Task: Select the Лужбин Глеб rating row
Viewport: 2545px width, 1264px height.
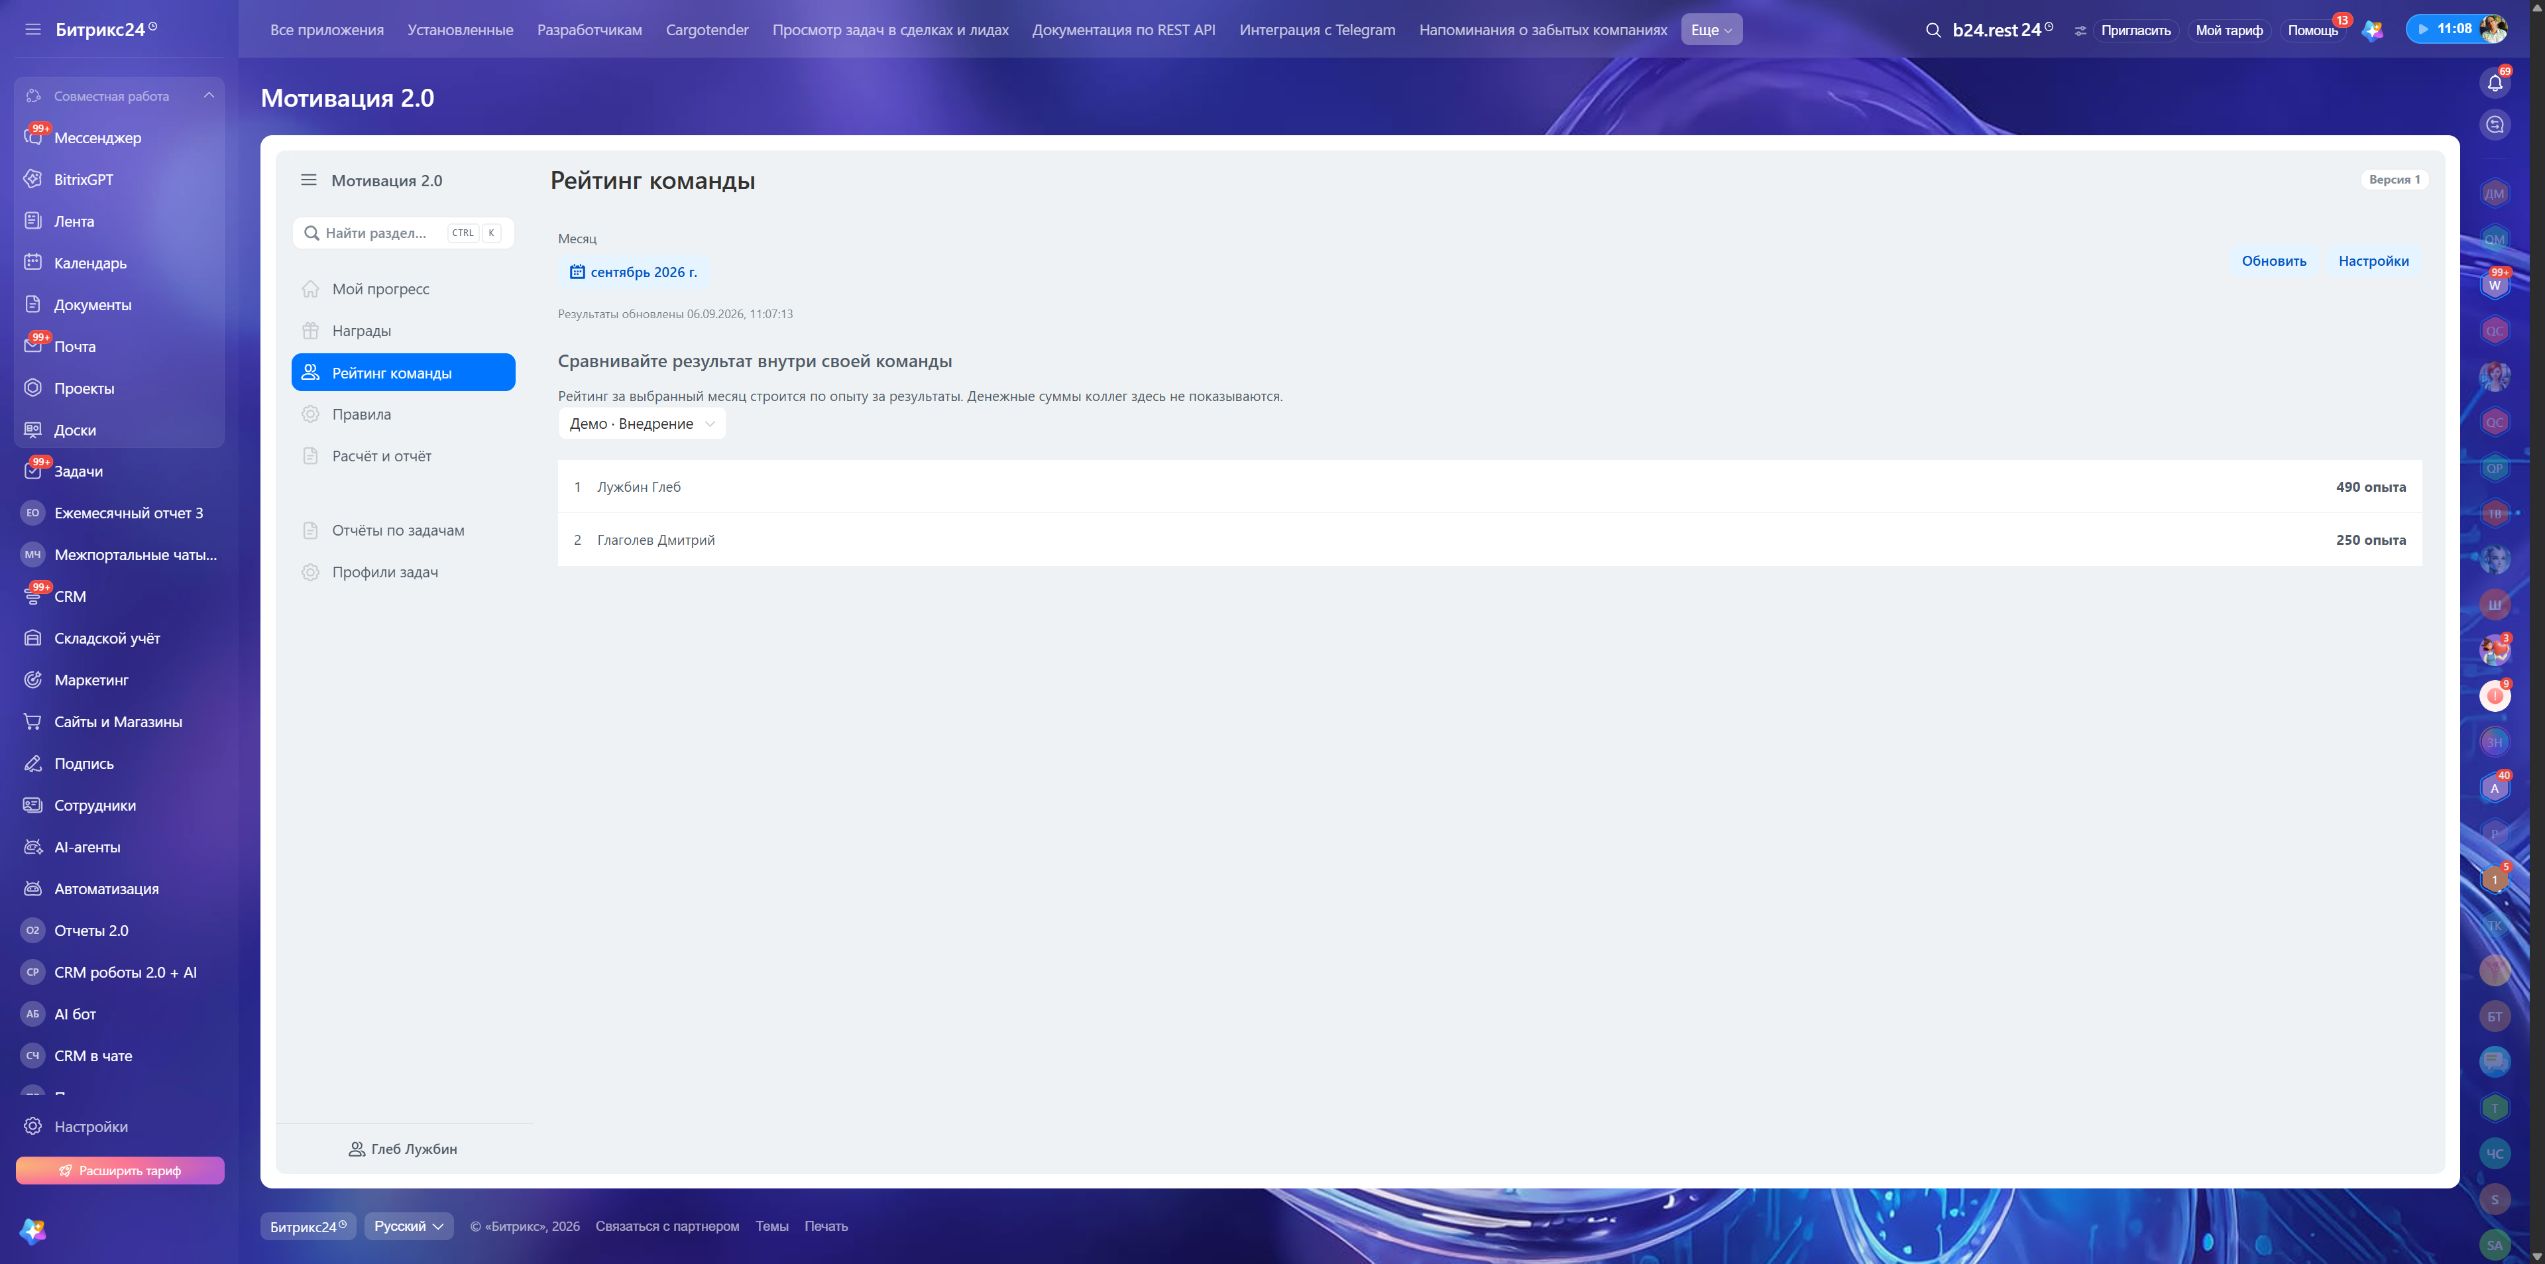Action: tap(1490, 487)
